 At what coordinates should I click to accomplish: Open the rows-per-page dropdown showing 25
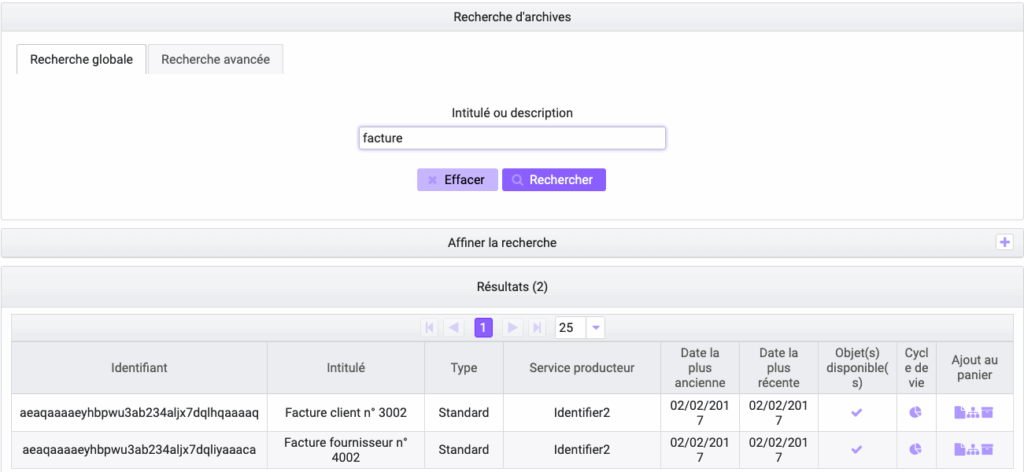[x=596, y=328]
